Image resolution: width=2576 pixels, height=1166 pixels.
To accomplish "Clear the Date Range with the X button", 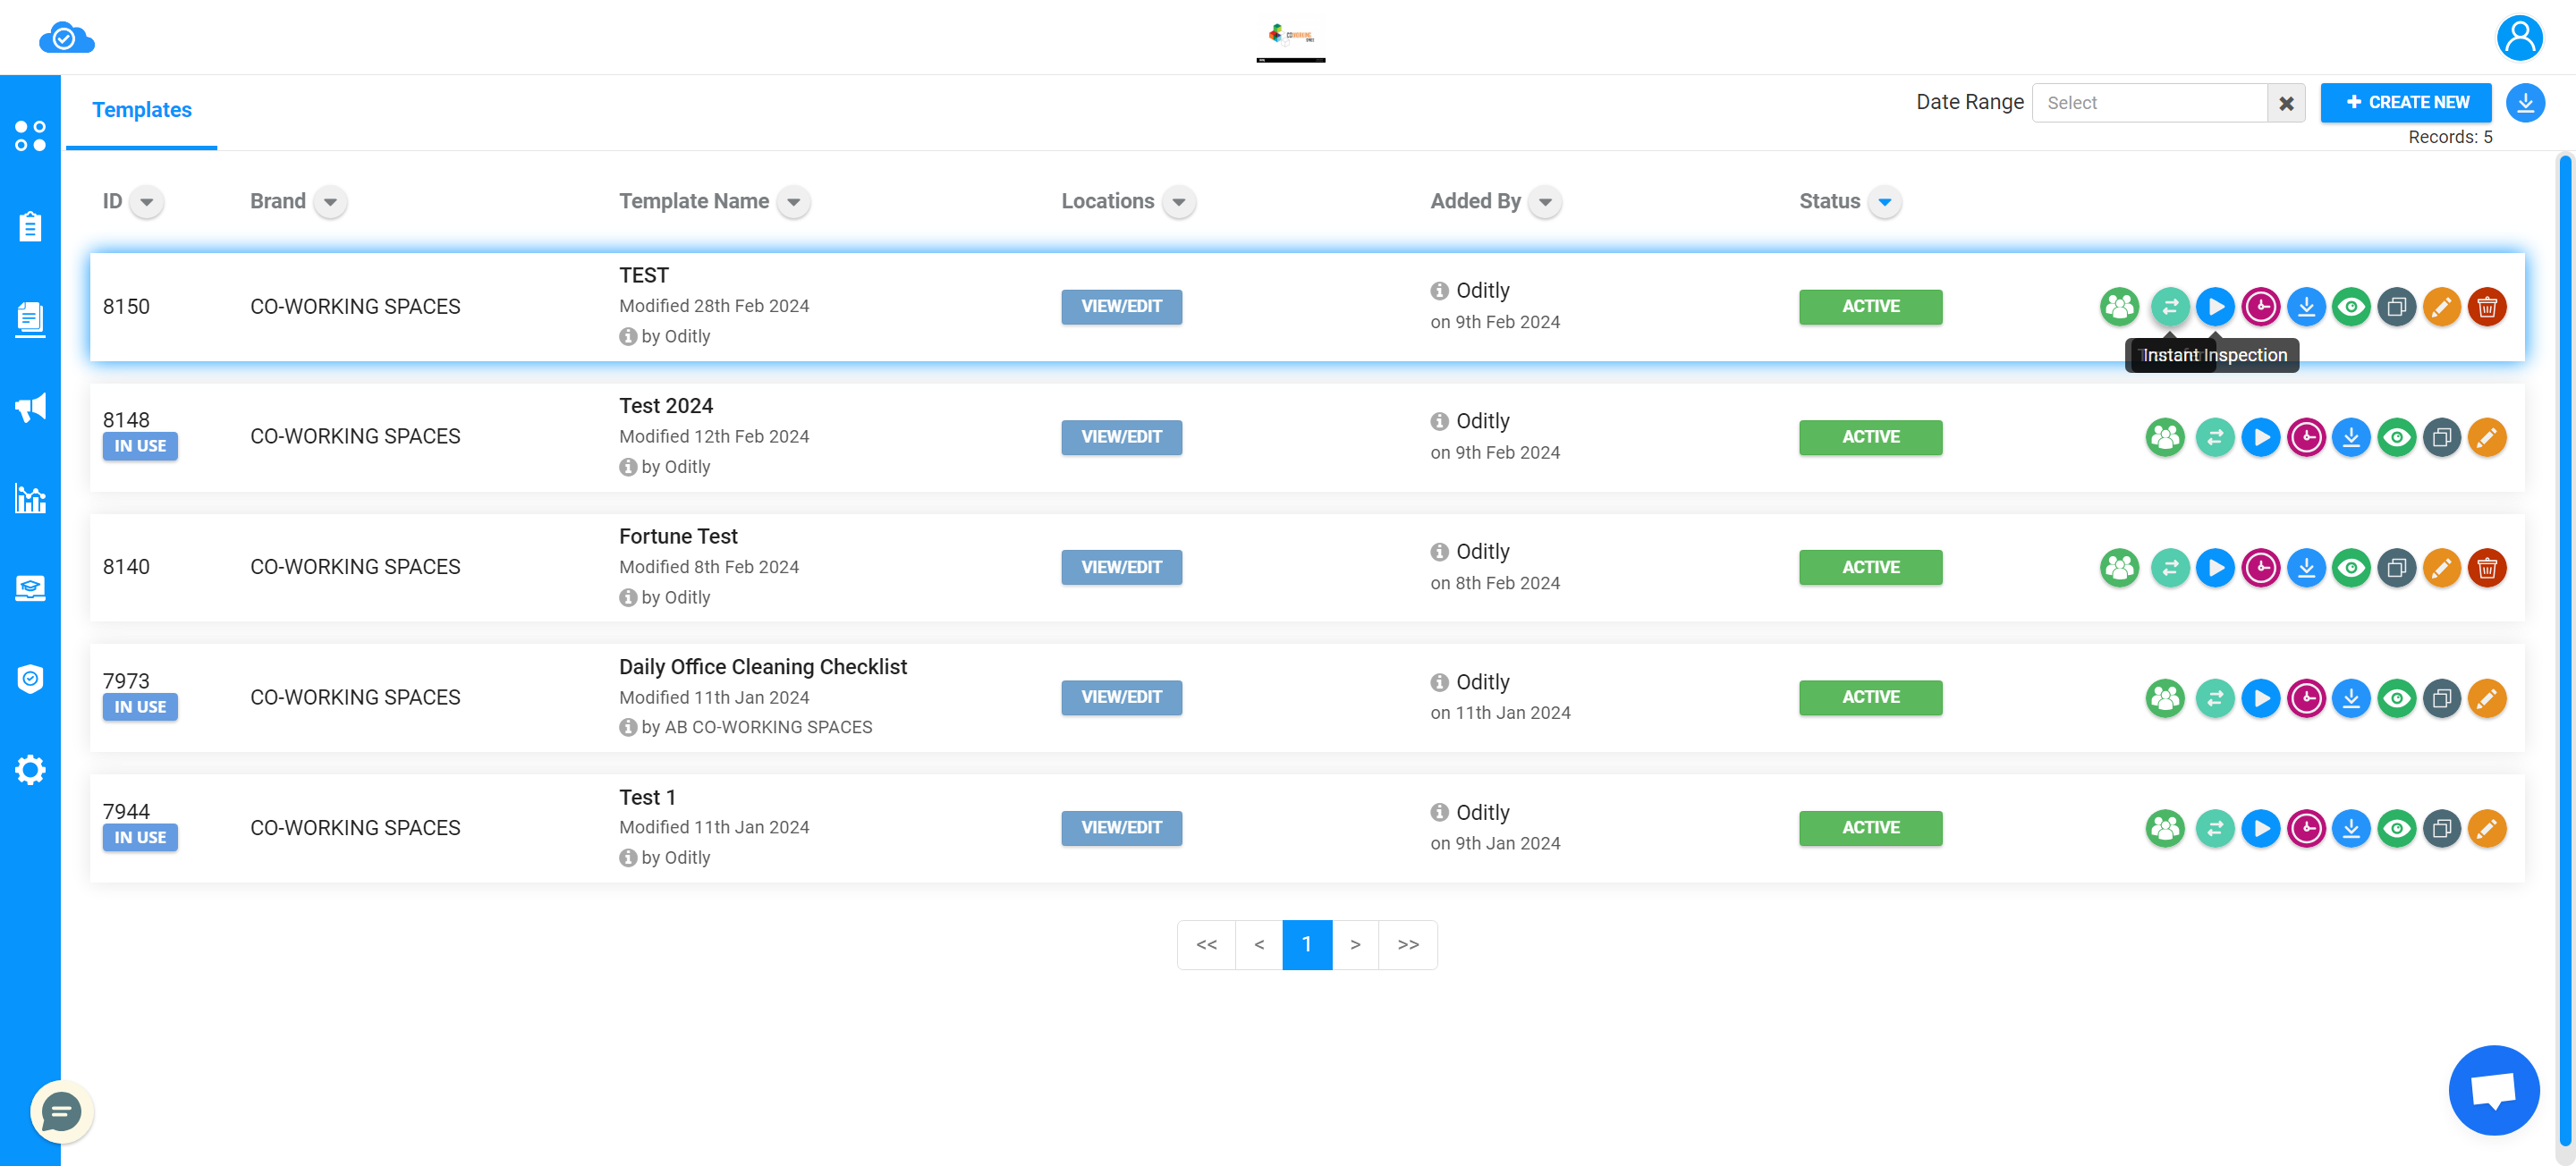I will click(2286, 103).
